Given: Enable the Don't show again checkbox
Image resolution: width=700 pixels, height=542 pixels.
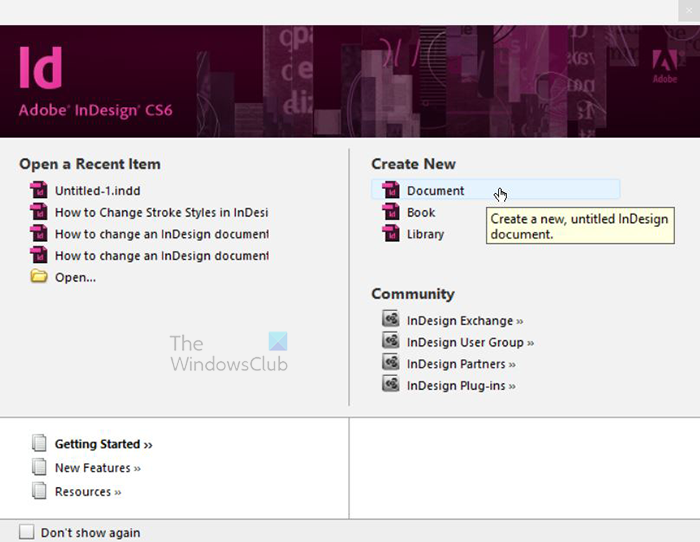Looking at the screenshot, I should click(27, 532).
